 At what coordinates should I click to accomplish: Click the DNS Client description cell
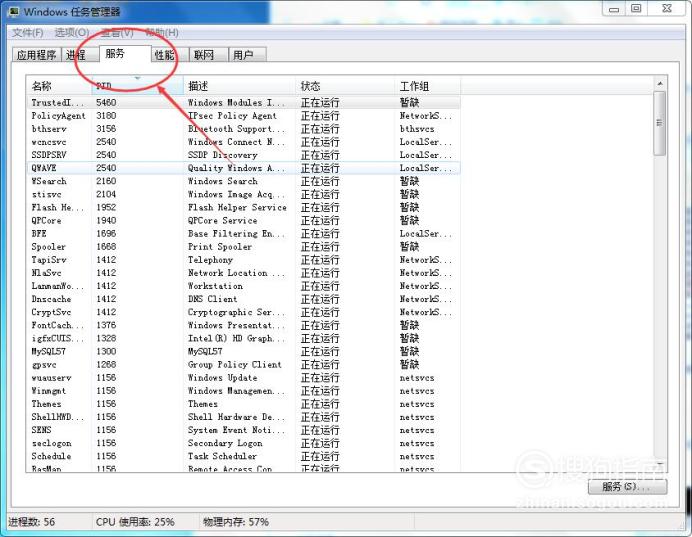pyautogui.click(x=212, y=299)
